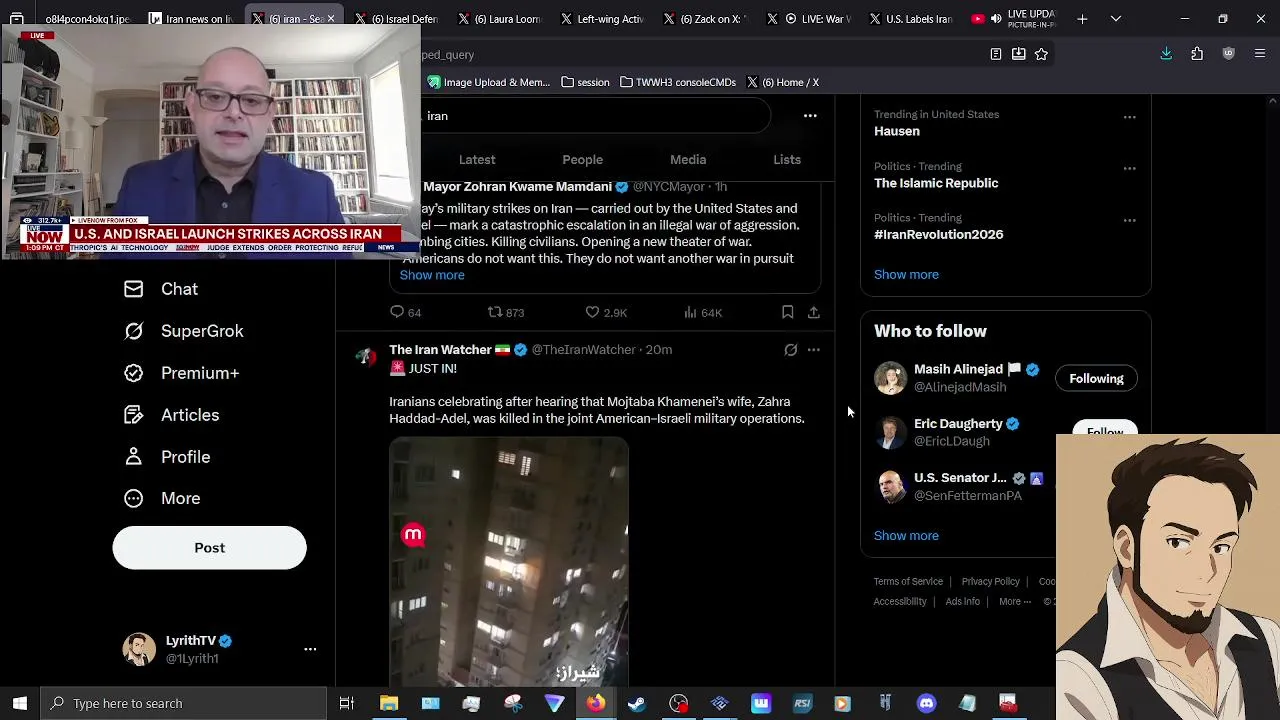
Task: Open Windows Start menu
Action: (x=20, y=703)
